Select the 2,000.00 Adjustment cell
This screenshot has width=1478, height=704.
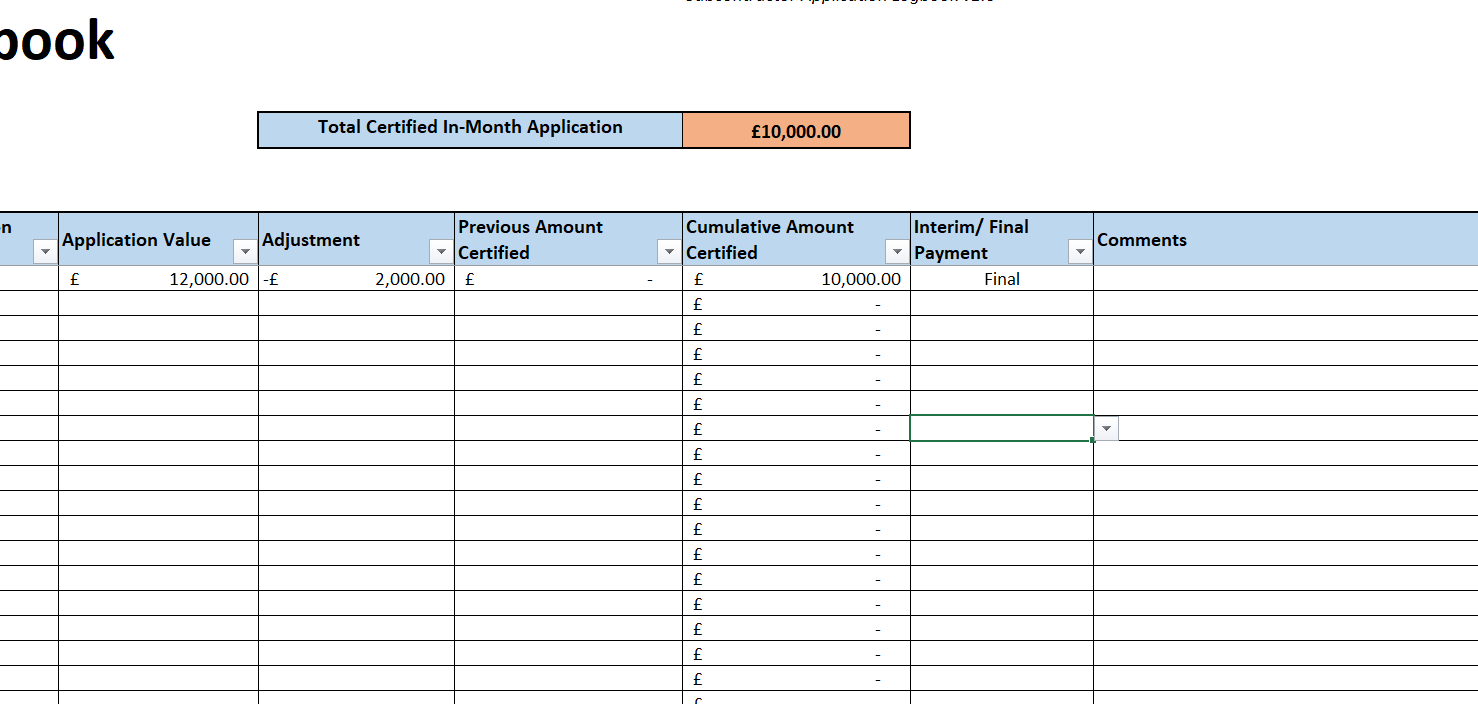356,279
